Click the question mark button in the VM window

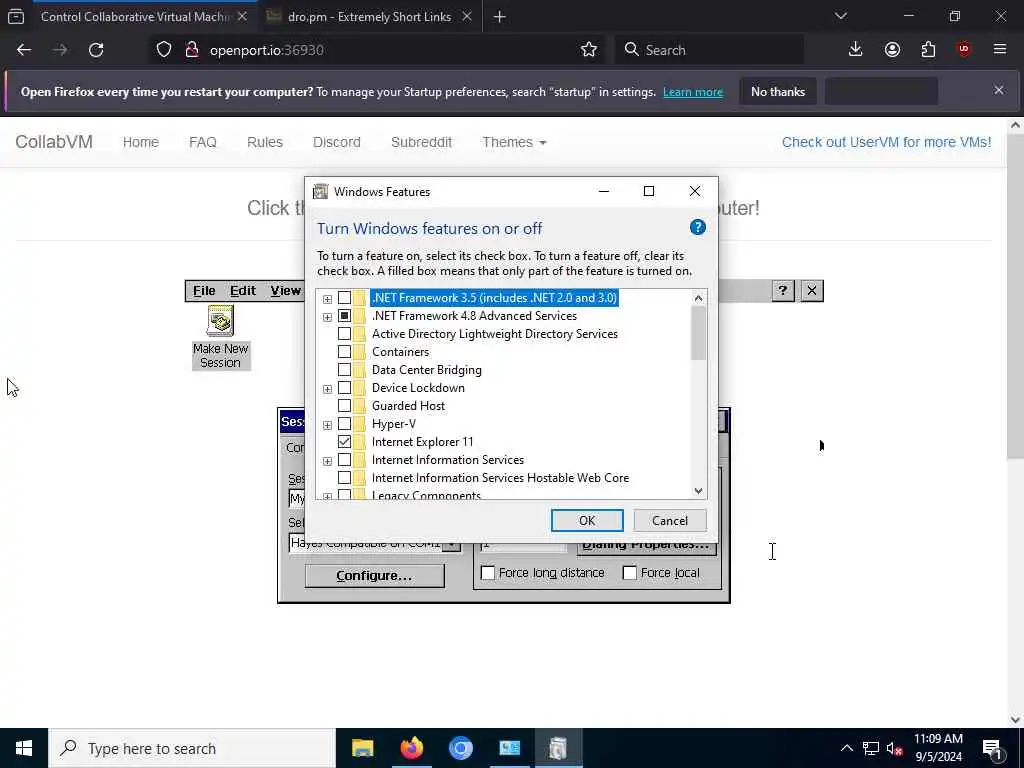(x=782, y=291)
